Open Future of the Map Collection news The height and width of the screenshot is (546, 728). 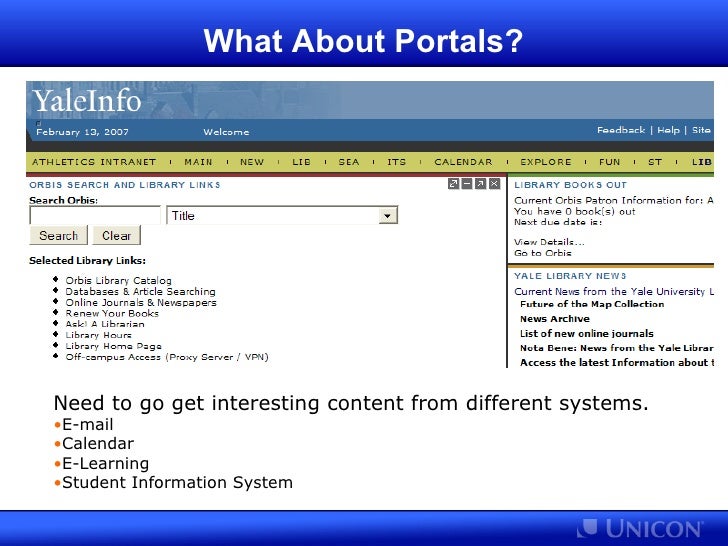click(592, 304)
